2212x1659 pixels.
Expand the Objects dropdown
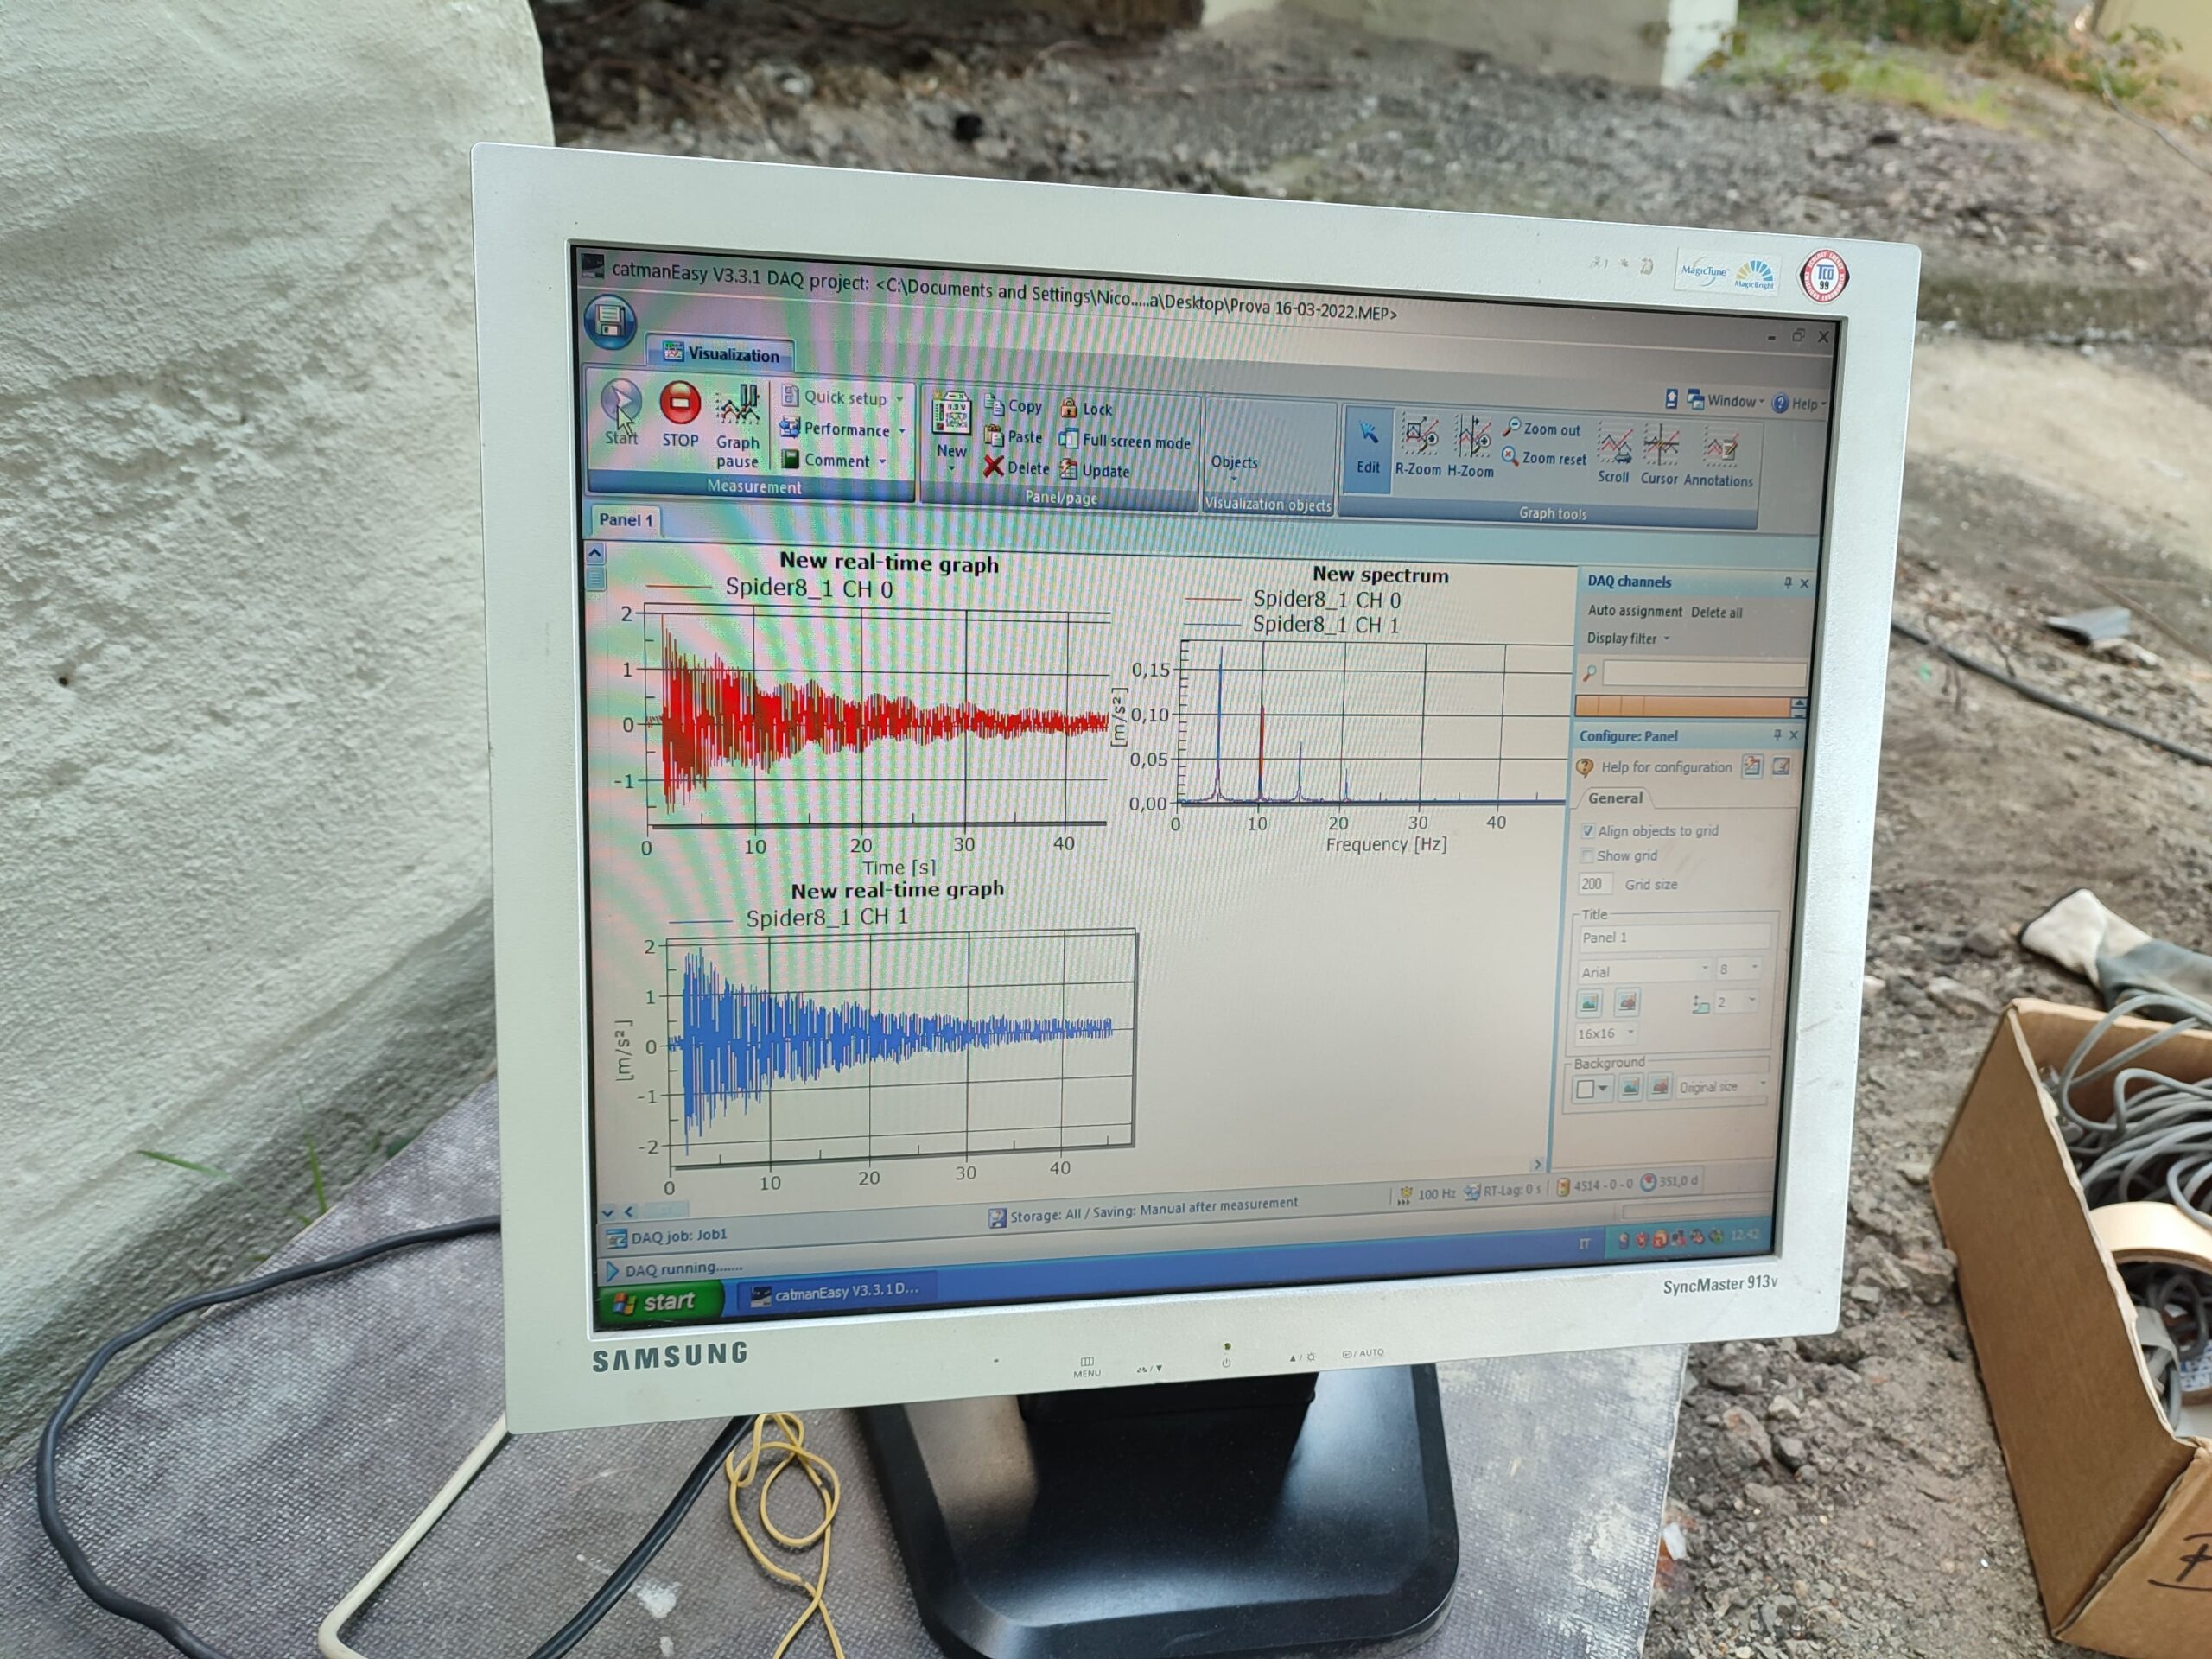point(1234,464)
